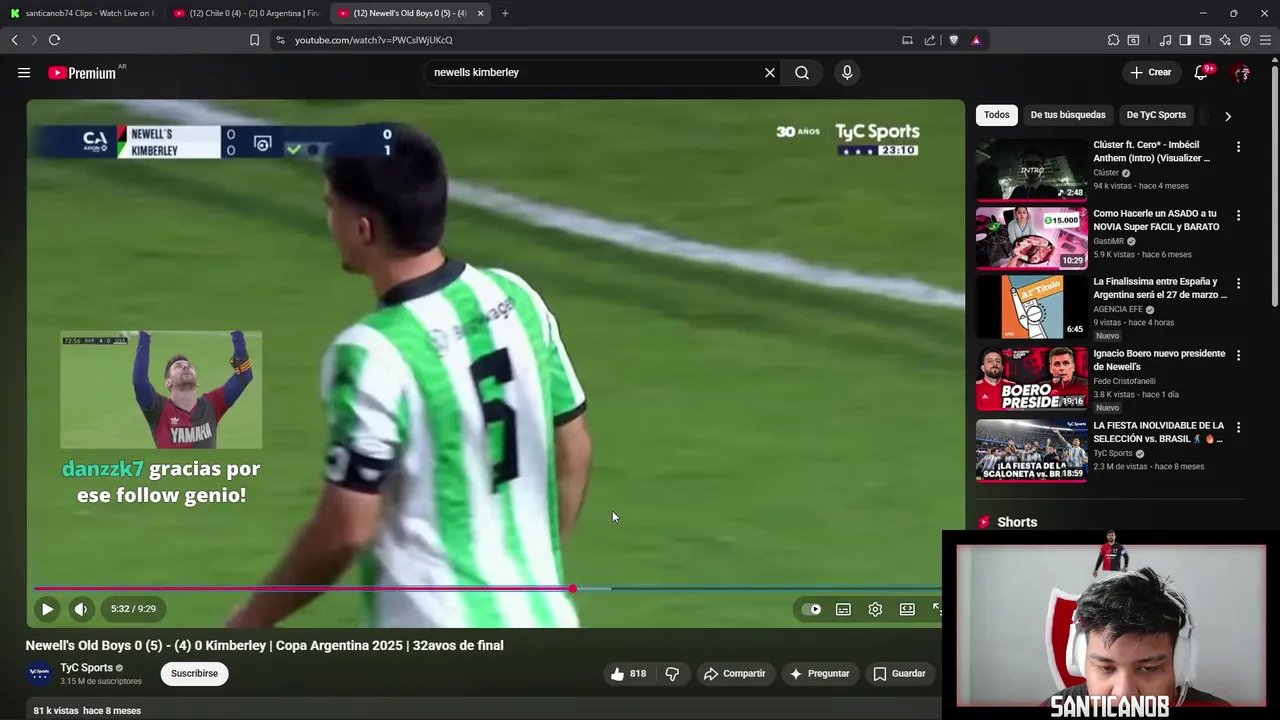Select the Todos filter chip
This screenshot has height=720, width=1280.
click(x=997, y=115)
